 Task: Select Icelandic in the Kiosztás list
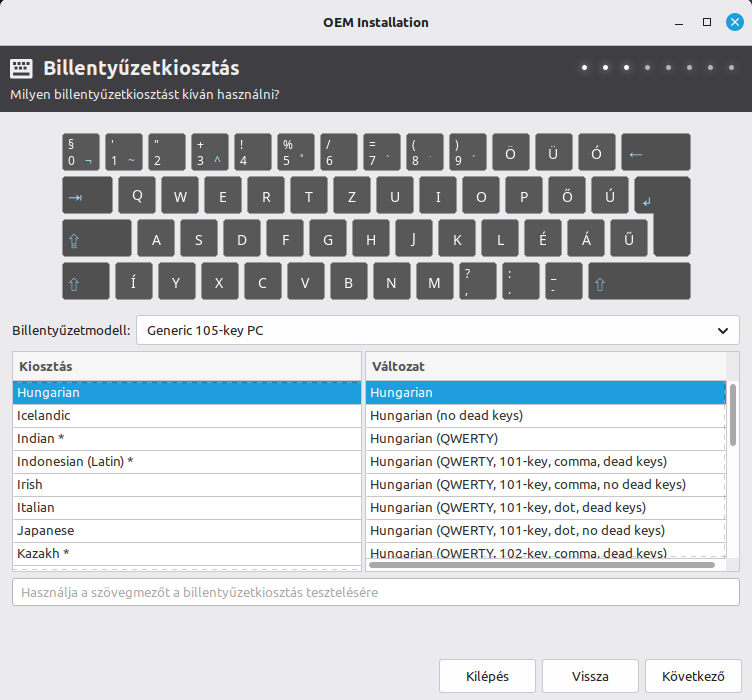click(186, 416)
